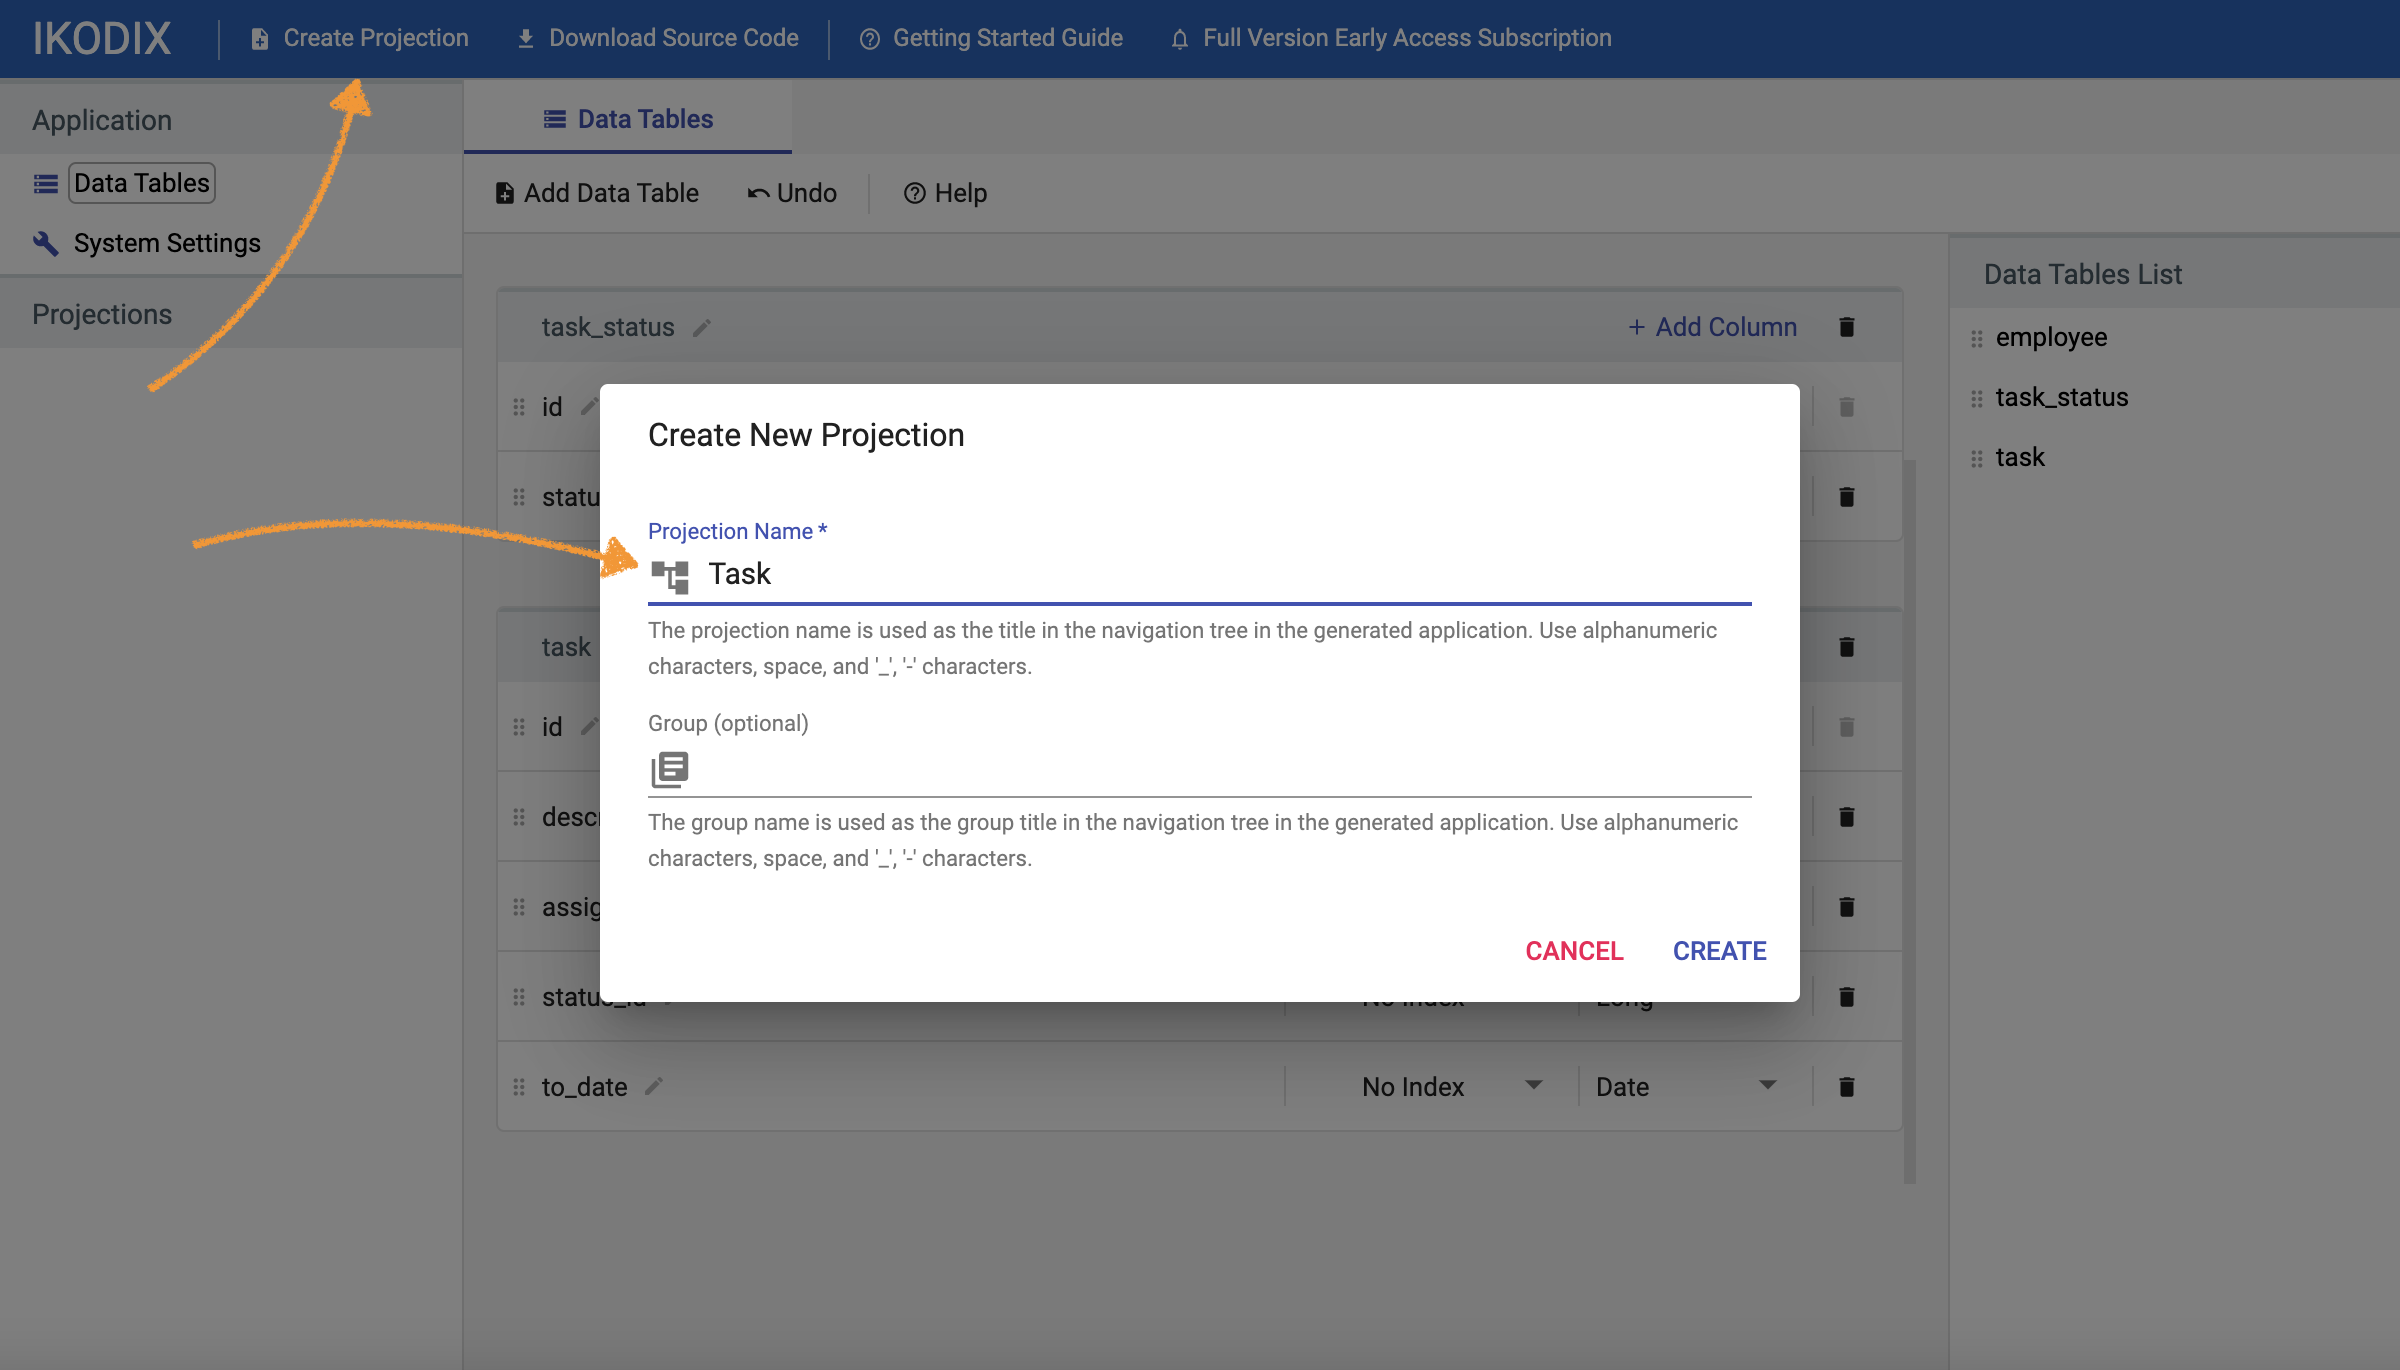Click the group icon in the Group field

click(x=670, y=768)
